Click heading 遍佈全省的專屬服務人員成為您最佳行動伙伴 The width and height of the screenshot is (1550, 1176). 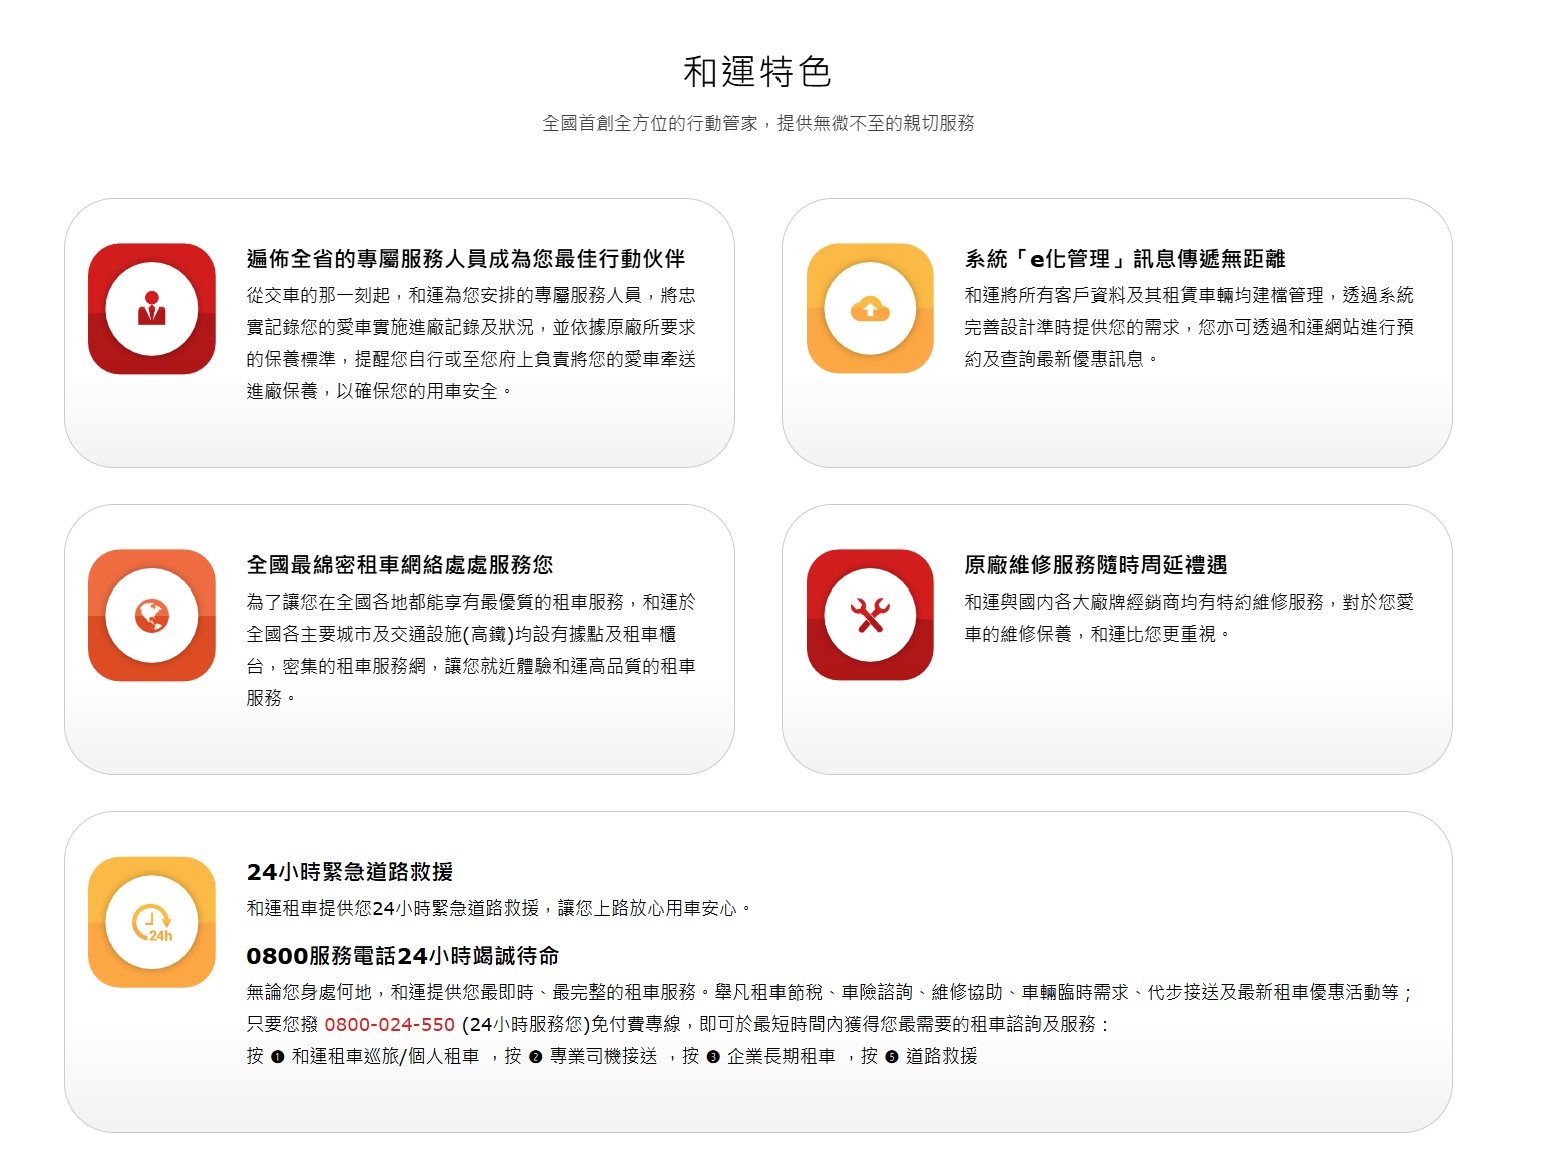click(x=466, y=259)
